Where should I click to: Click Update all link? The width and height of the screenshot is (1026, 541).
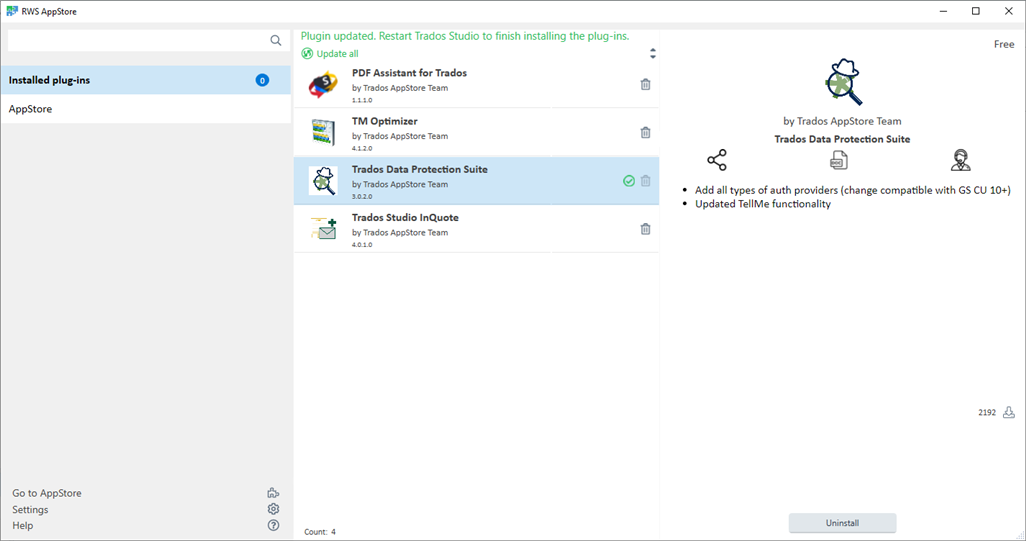pyautogui.click(x=338, y=54)
